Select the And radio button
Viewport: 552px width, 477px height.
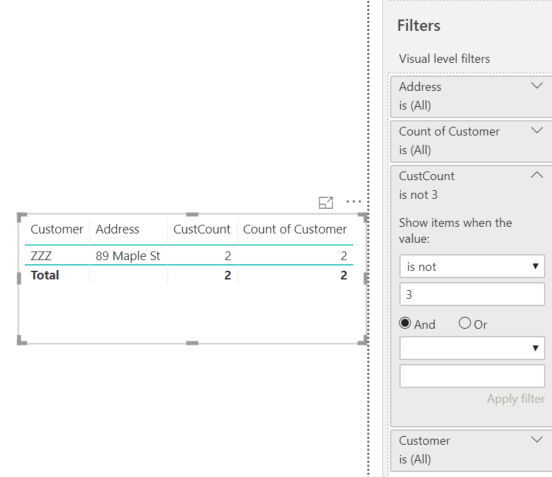pos(405,323)
